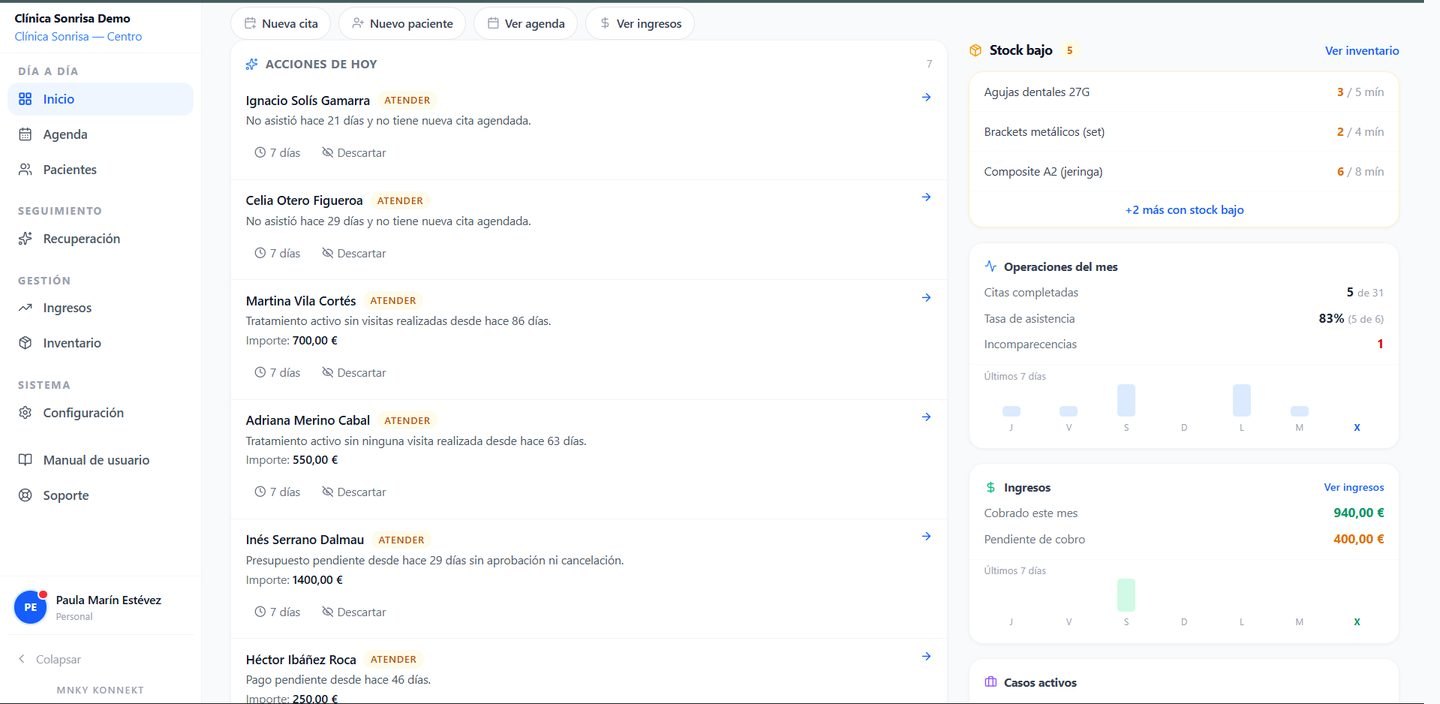Click ATENDER tag for Ignacio Solís Gamarra
Image resolution: width=1440 pixels, height=704 pixels.
click(x=407, y=100)
